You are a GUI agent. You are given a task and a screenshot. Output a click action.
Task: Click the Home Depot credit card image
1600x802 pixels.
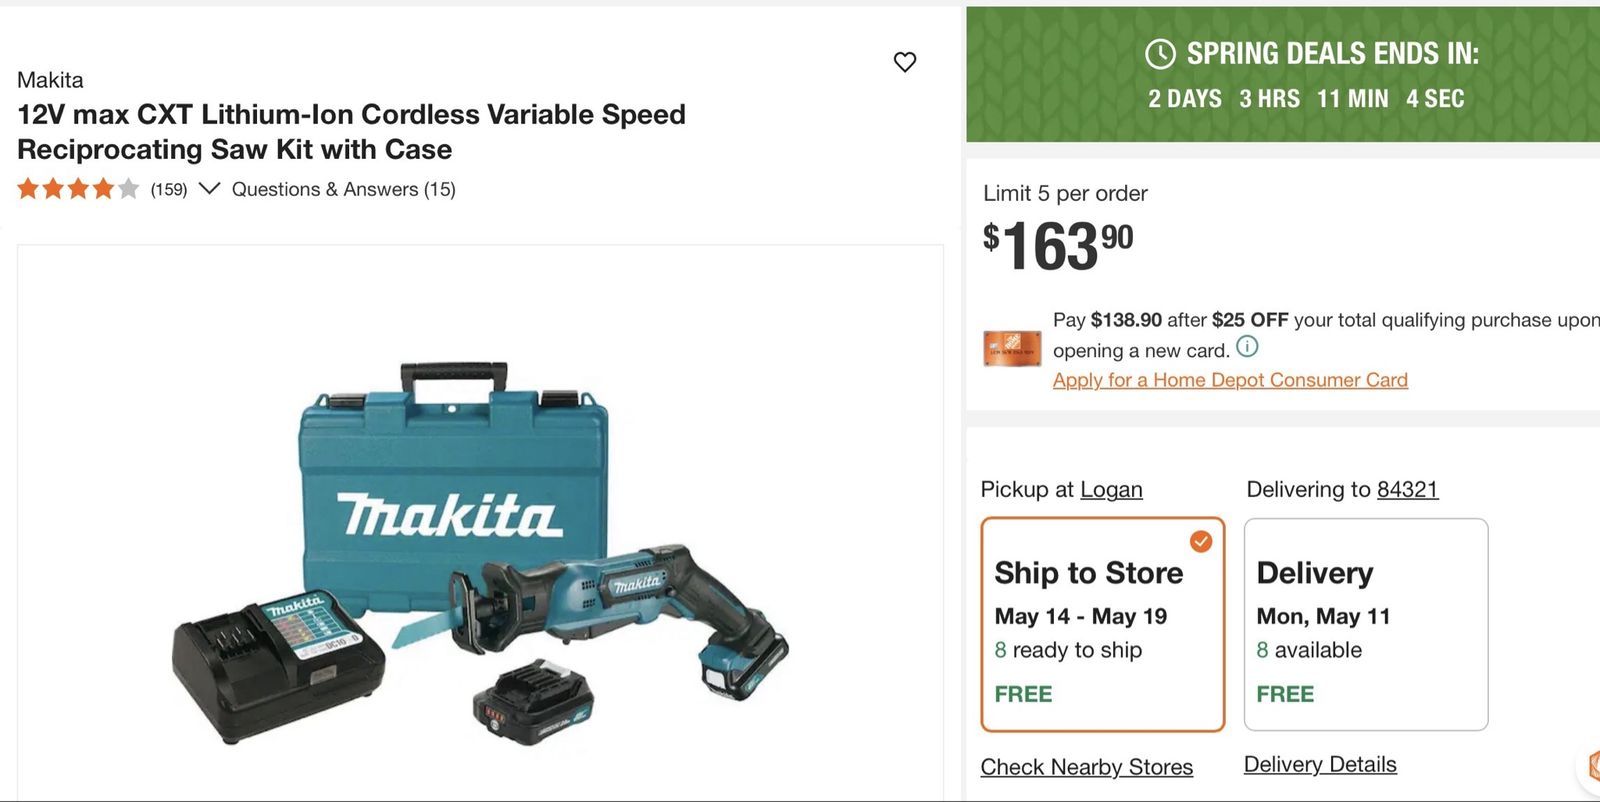(x=1012, y=349)
